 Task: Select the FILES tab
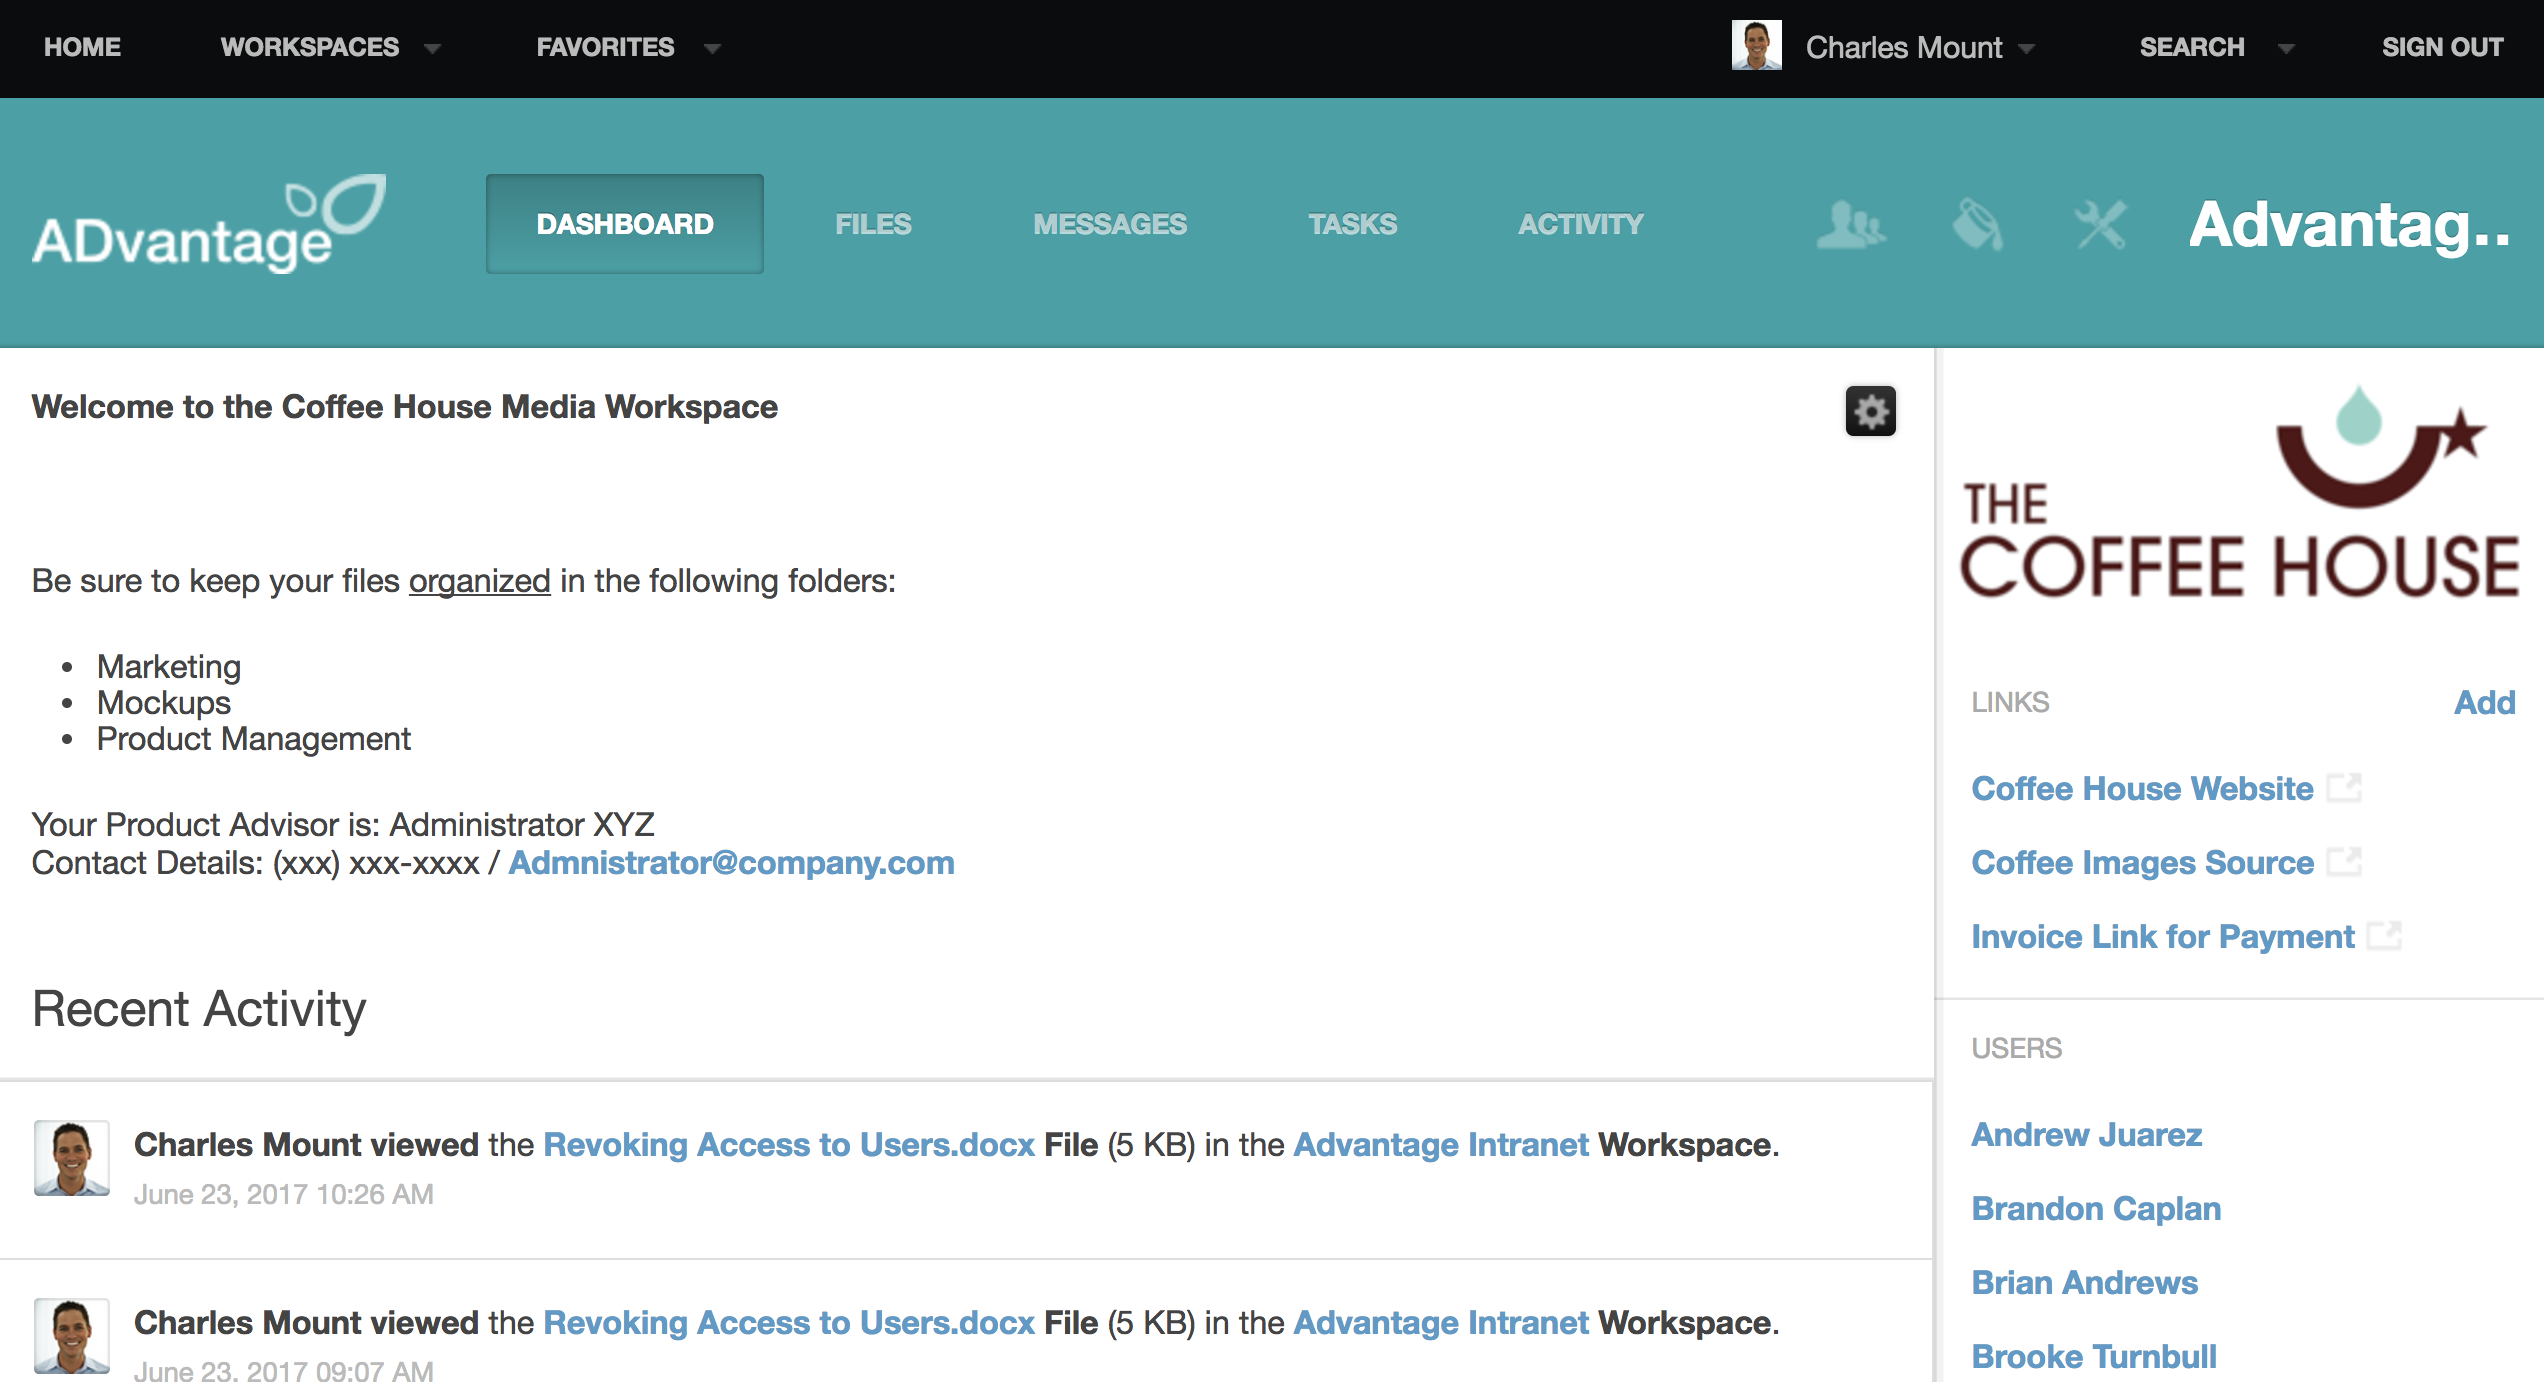(873, 221)
